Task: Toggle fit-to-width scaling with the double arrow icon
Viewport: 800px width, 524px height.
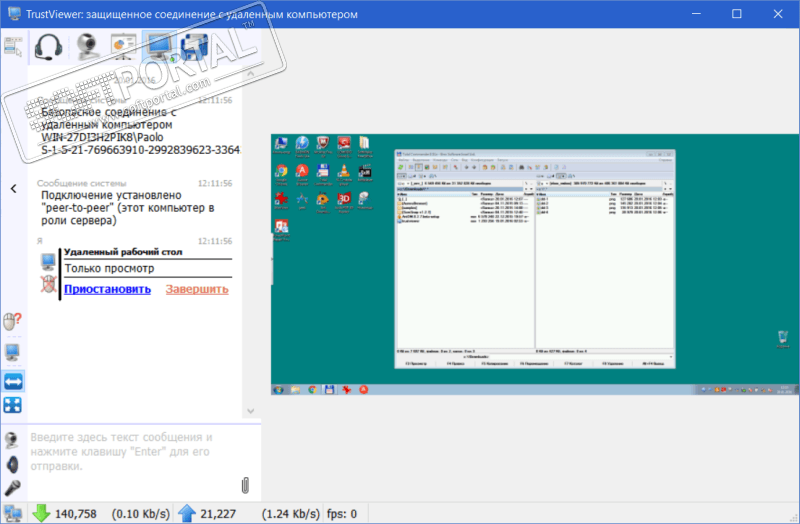Action: (13, 381)
